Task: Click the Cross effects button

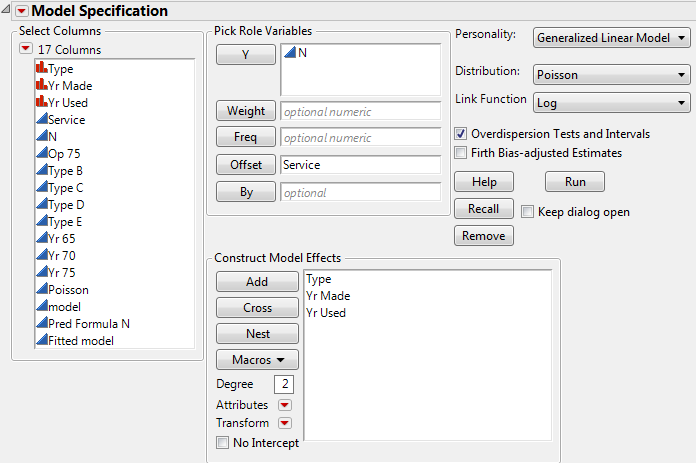Action: coord(257,308)
